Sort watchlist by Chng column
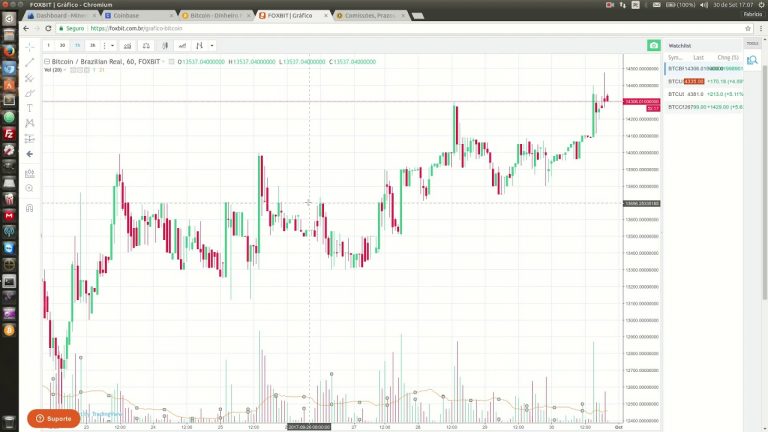 tap(728, 58)
